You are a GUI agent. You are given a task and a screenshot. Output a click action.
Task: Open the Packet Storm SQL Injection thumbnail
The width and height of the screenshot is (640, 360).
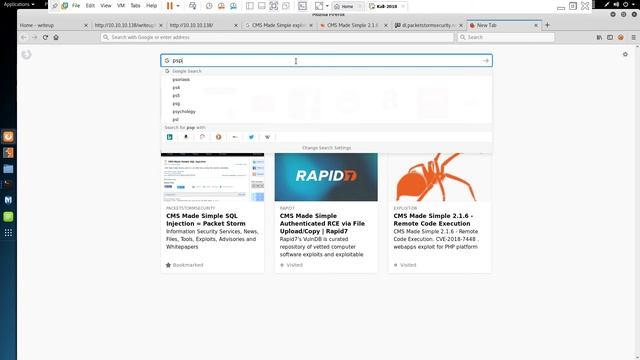tap(212, 177)
